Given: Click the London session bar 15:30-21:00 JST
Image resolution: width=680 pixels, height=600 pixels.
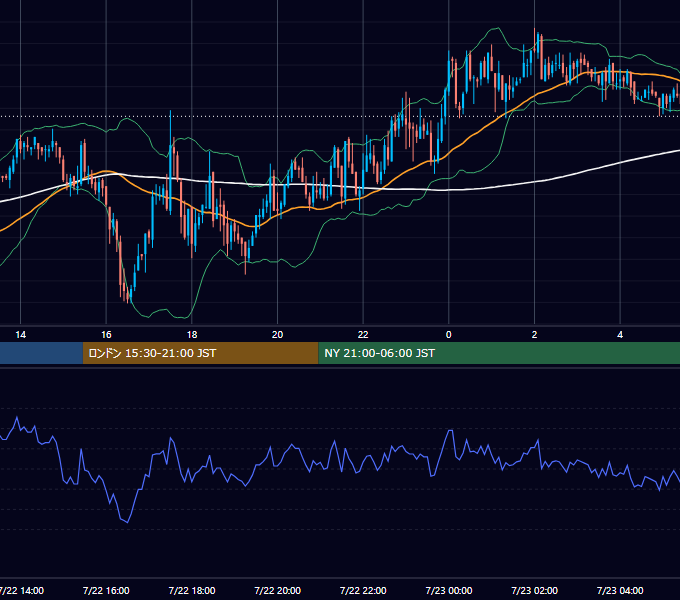Looking at the screenshot, I should 200,353.
